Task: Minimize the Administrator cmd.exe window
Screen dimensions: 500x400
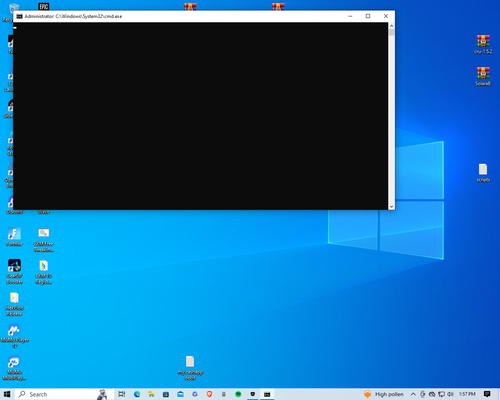Action: [350, 16]
